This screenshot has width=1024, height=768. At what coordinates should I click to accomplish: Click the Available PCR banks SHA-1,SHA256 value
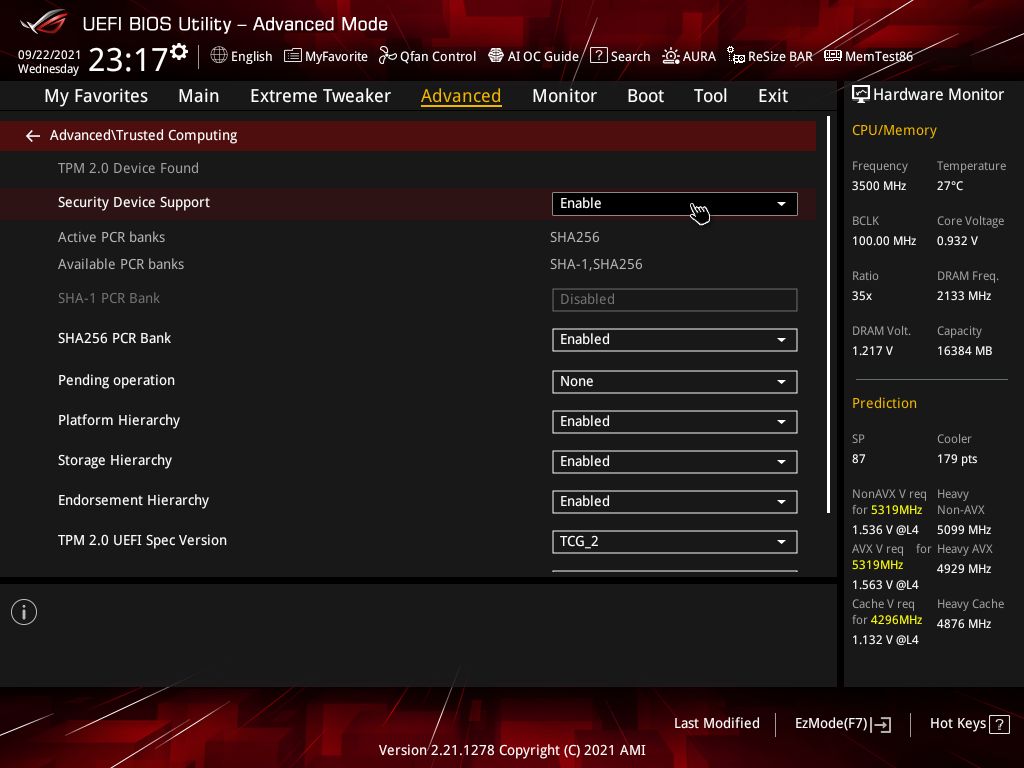click(x=596, y=264)
